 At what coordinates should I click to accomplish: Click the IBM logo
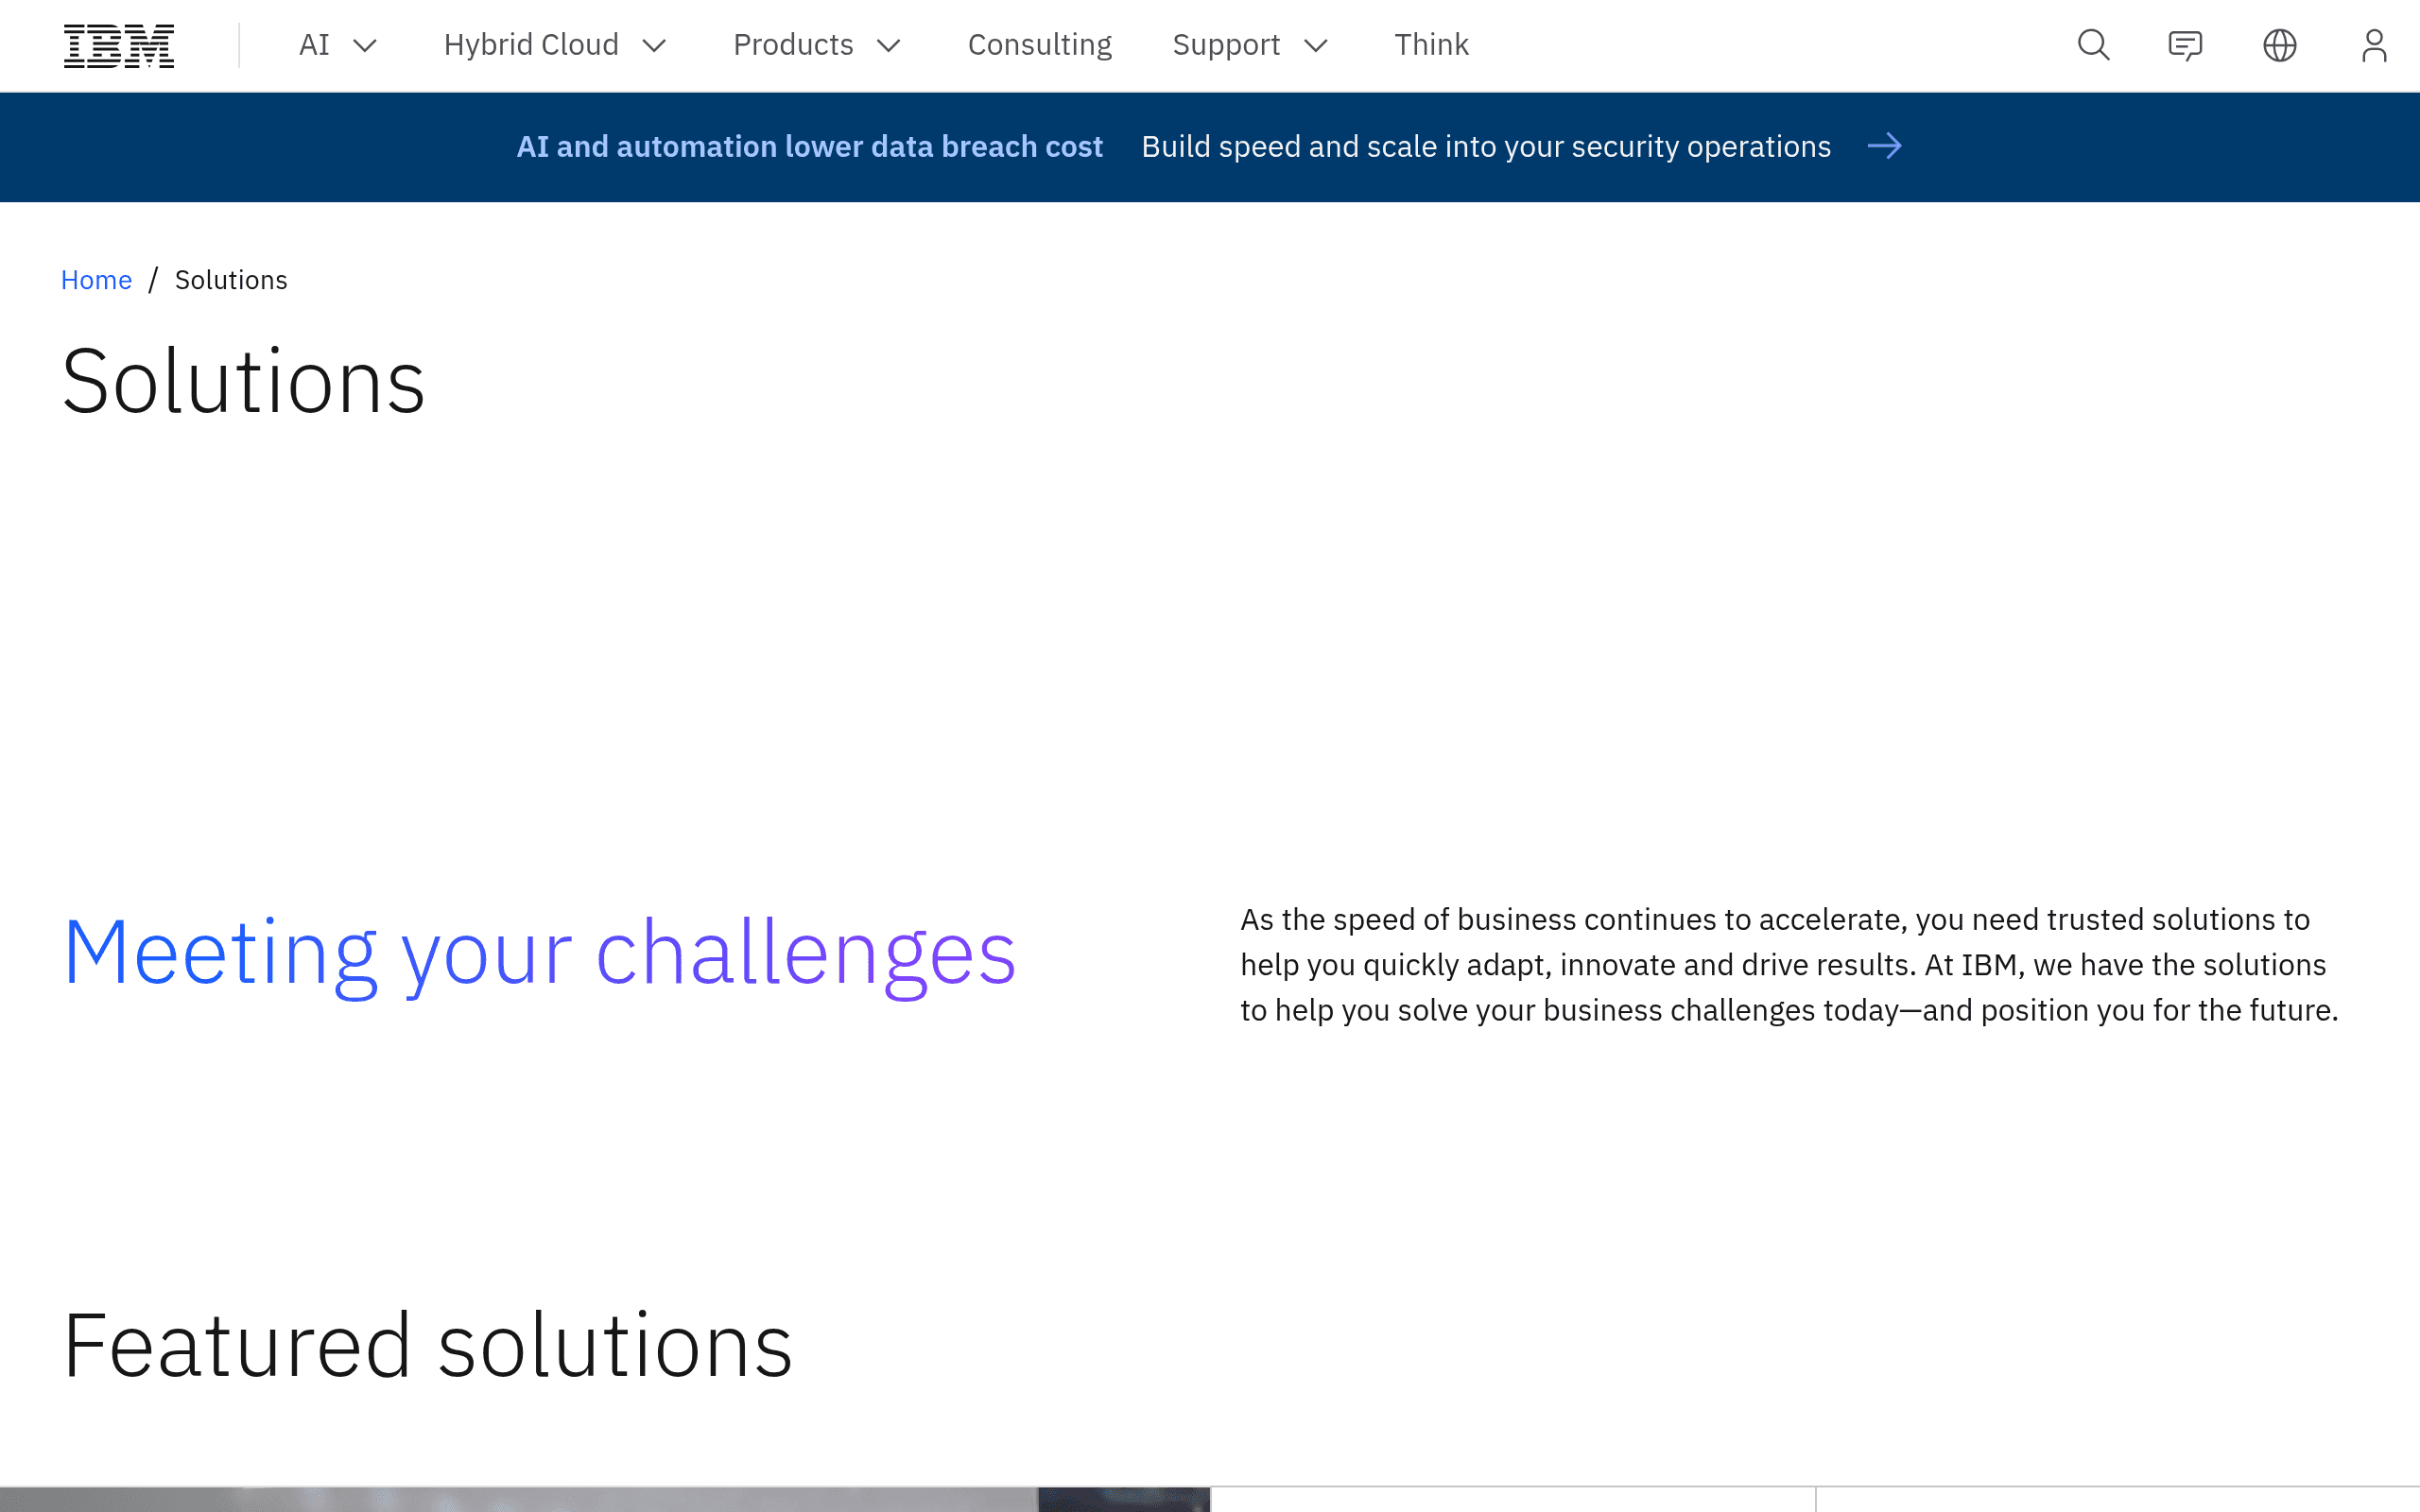(119, 46)
